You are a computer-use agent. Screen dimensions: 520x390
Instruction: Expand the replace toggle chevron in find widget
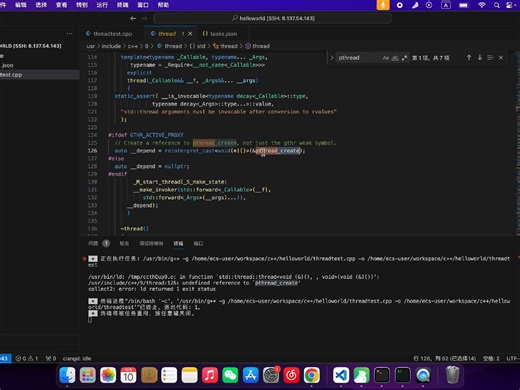pos(332,58)
